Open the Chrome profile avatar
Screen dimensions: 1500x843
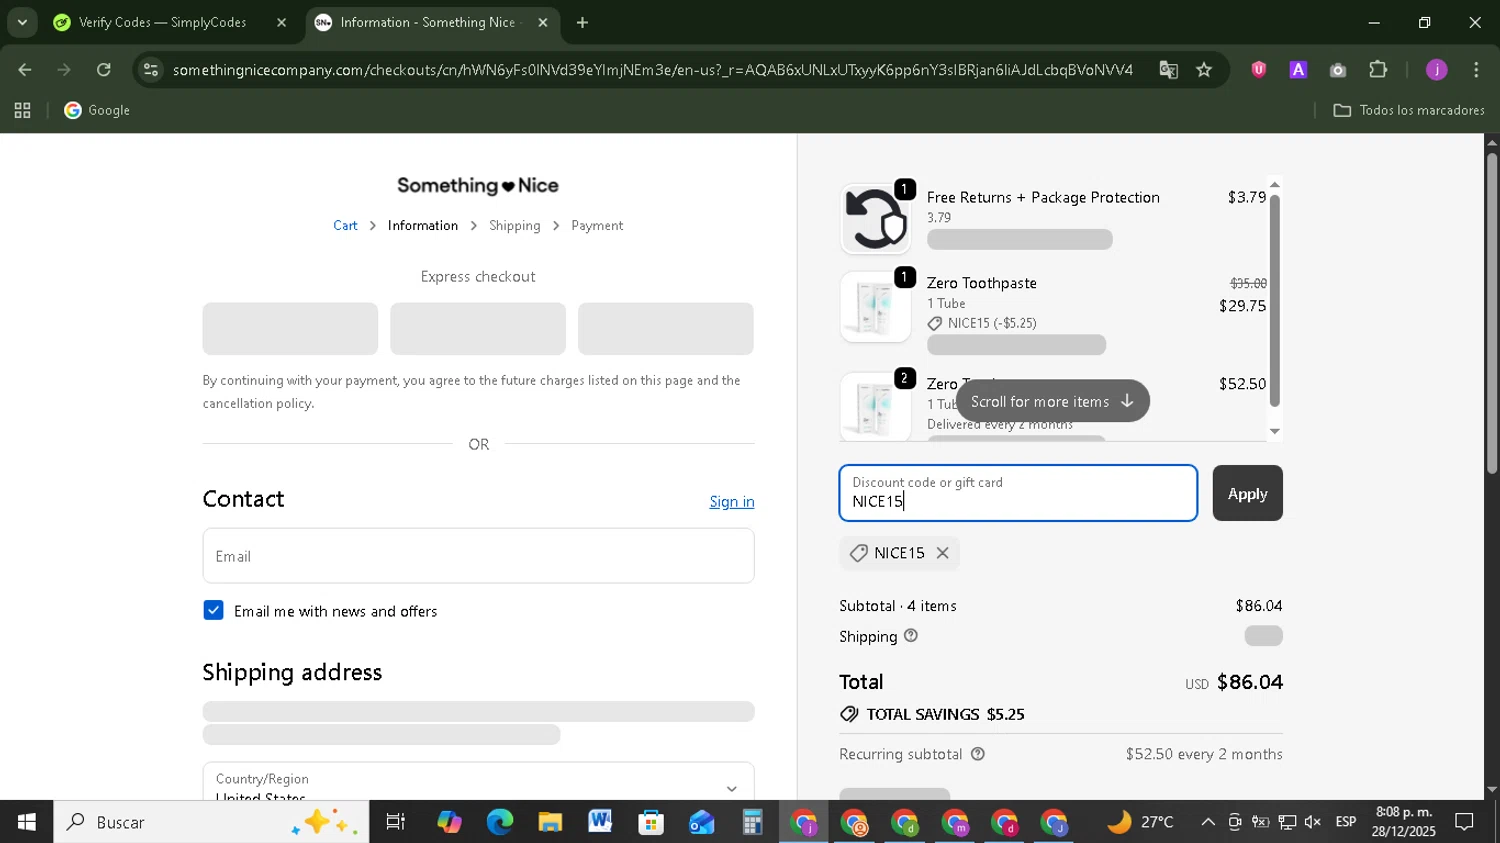pos(1437,70)
